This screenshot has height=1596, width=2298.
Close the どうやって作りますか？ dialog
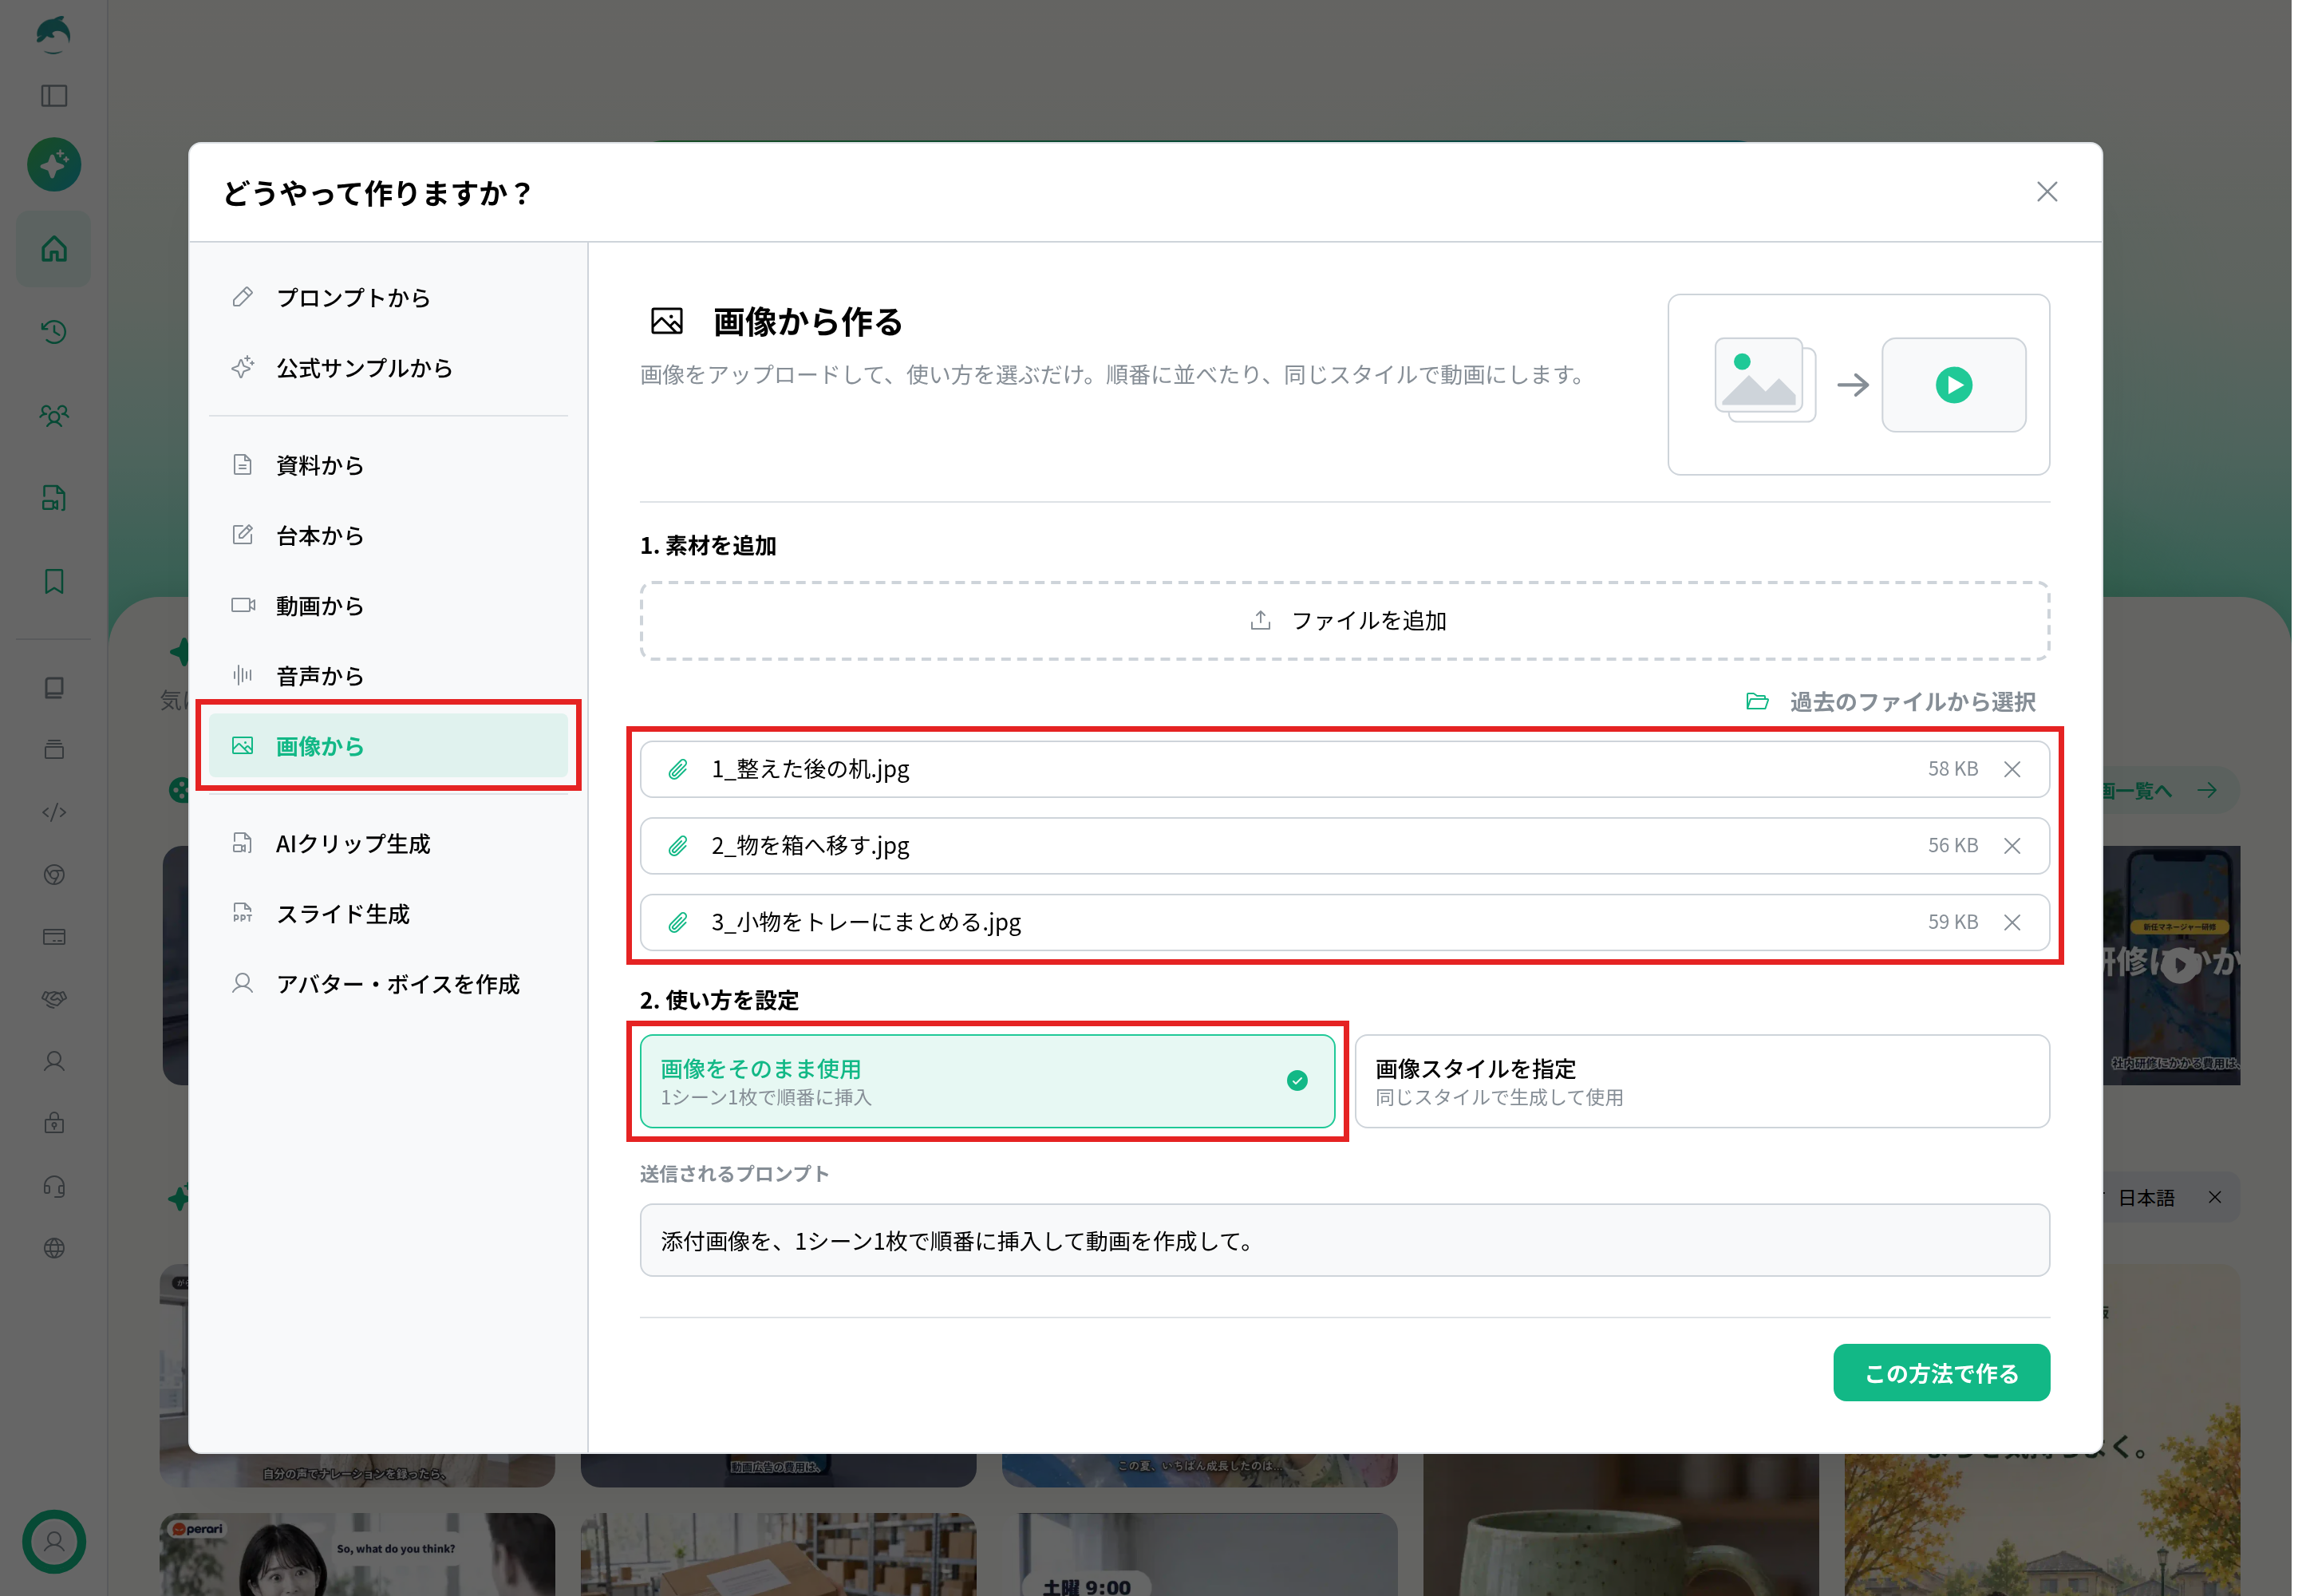pyautogui.click(x=2046, y=192)
